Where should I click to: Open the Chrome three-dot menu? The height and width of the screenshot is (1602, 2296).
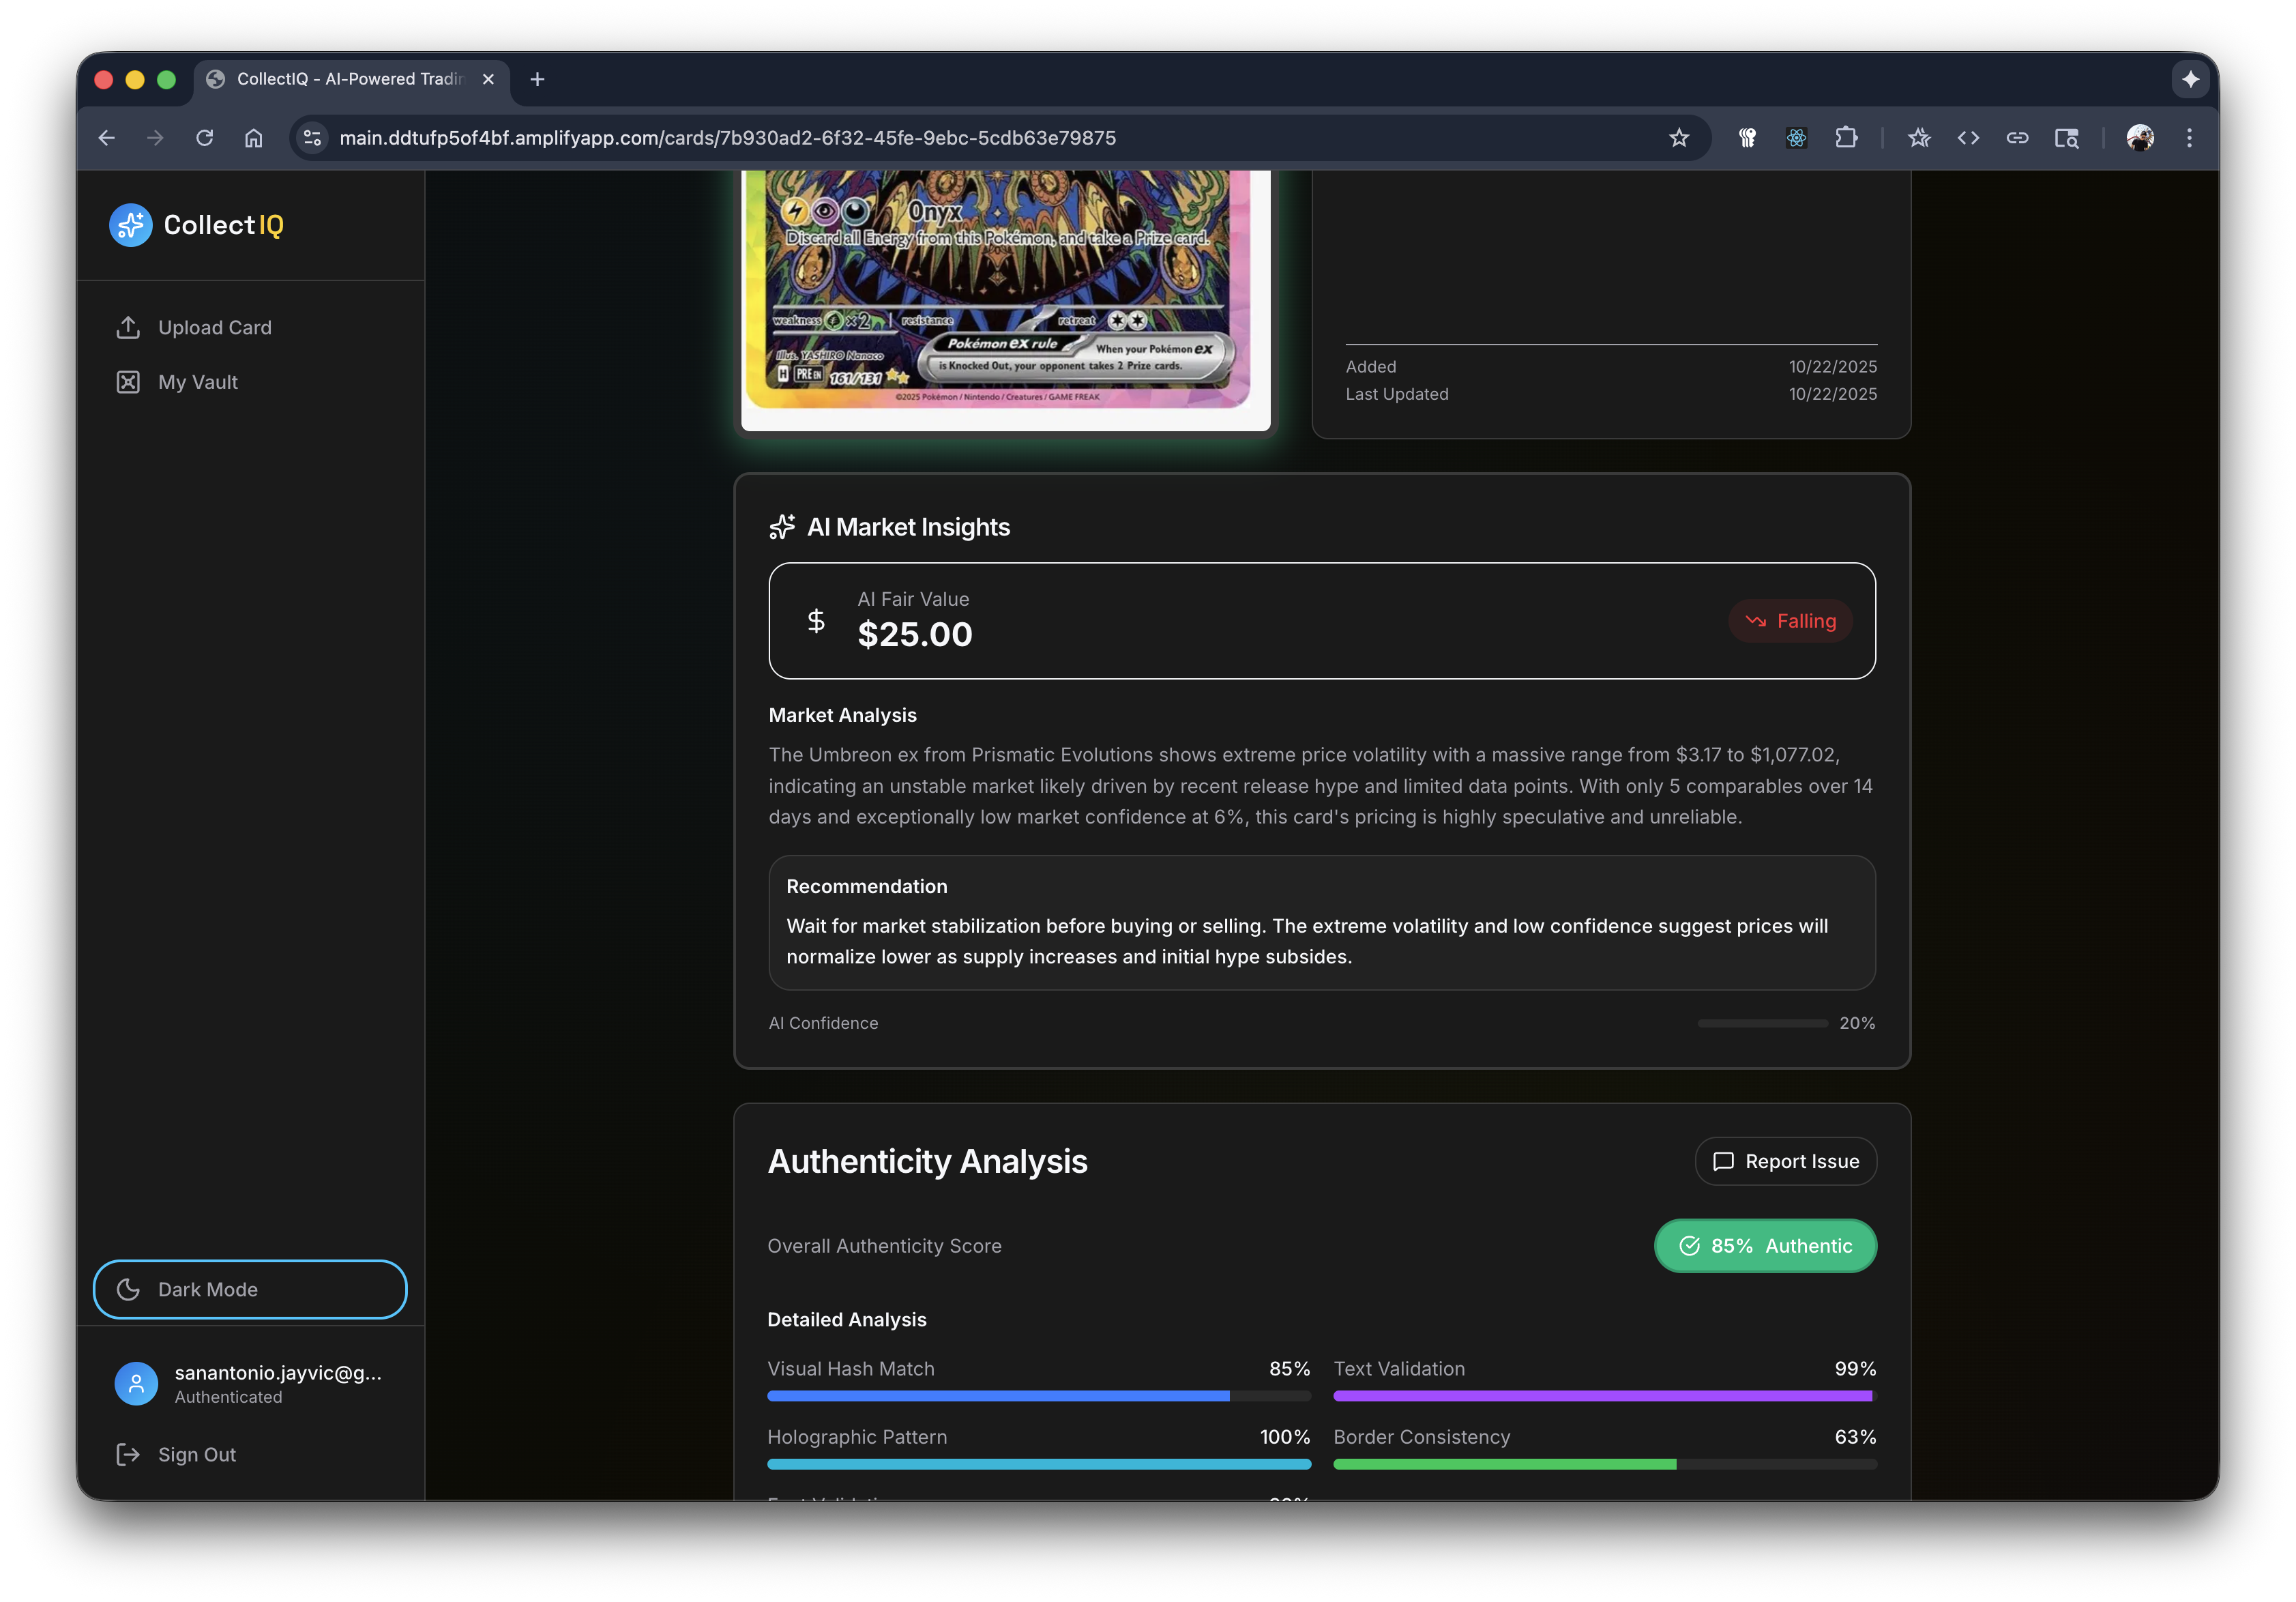(x=2189, y=138)
